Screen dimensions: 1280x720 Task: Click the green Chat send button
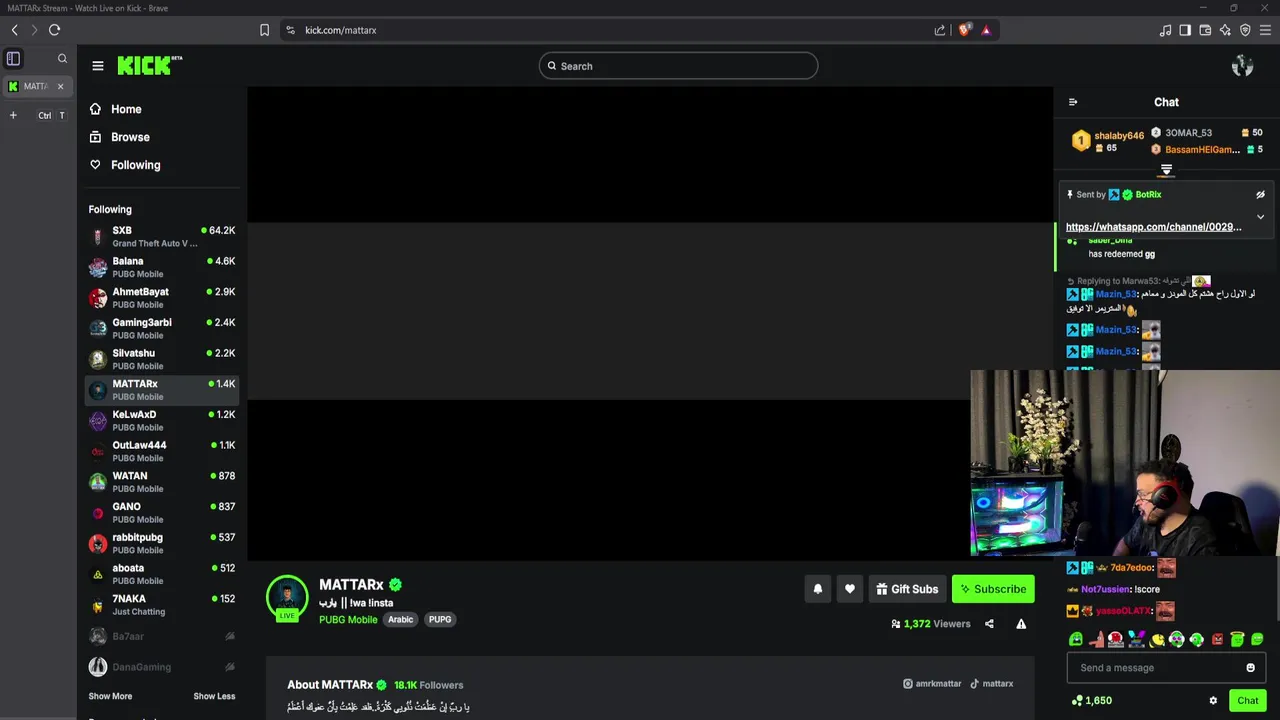[1247, 700]
